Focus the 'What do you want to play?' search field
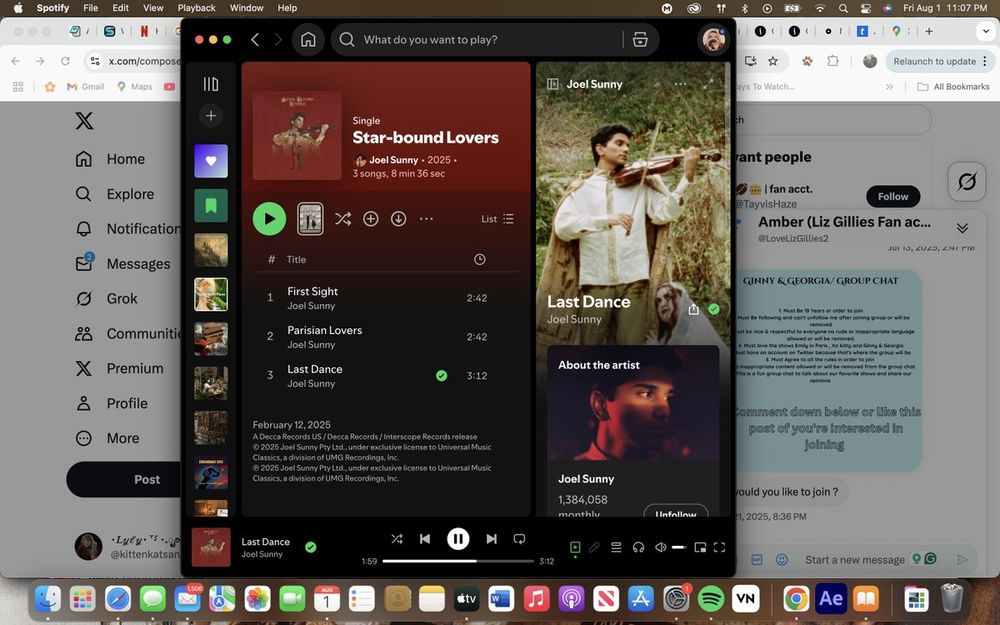Screen dimensions: 1000x625 pyautogui.click(x=478, y=40)
